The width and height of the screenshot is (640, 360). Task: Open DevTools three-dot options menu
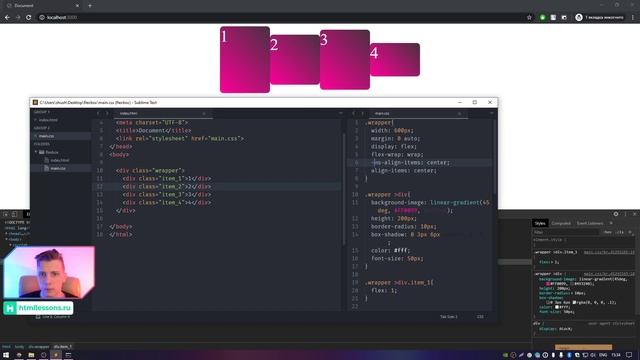click(625, 214)
